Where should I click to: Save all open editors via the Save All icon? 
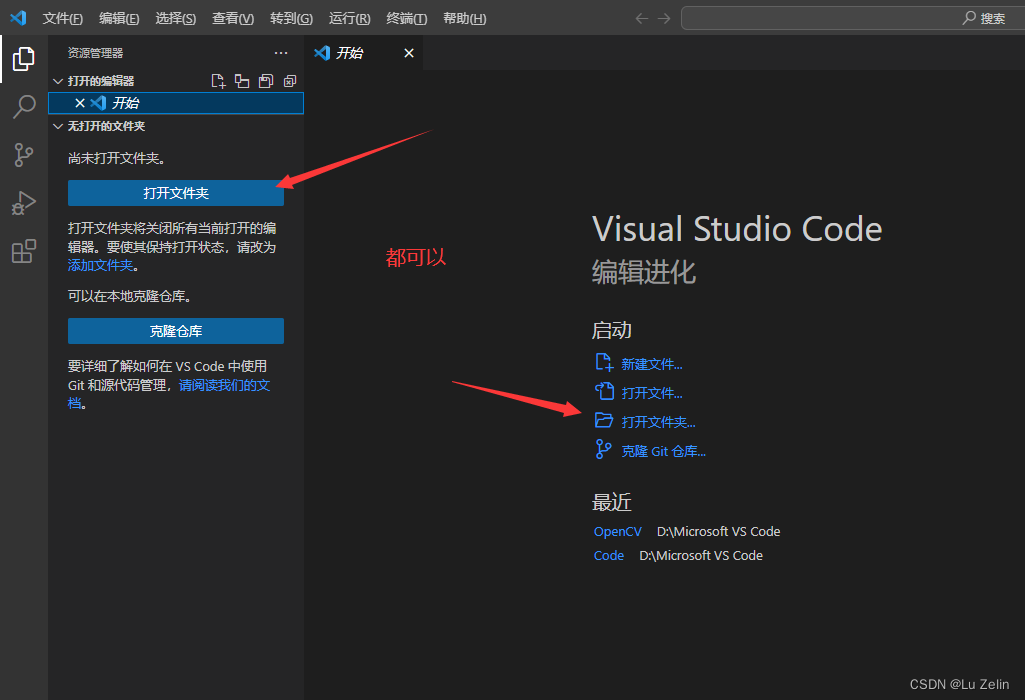tap(265, 81)
